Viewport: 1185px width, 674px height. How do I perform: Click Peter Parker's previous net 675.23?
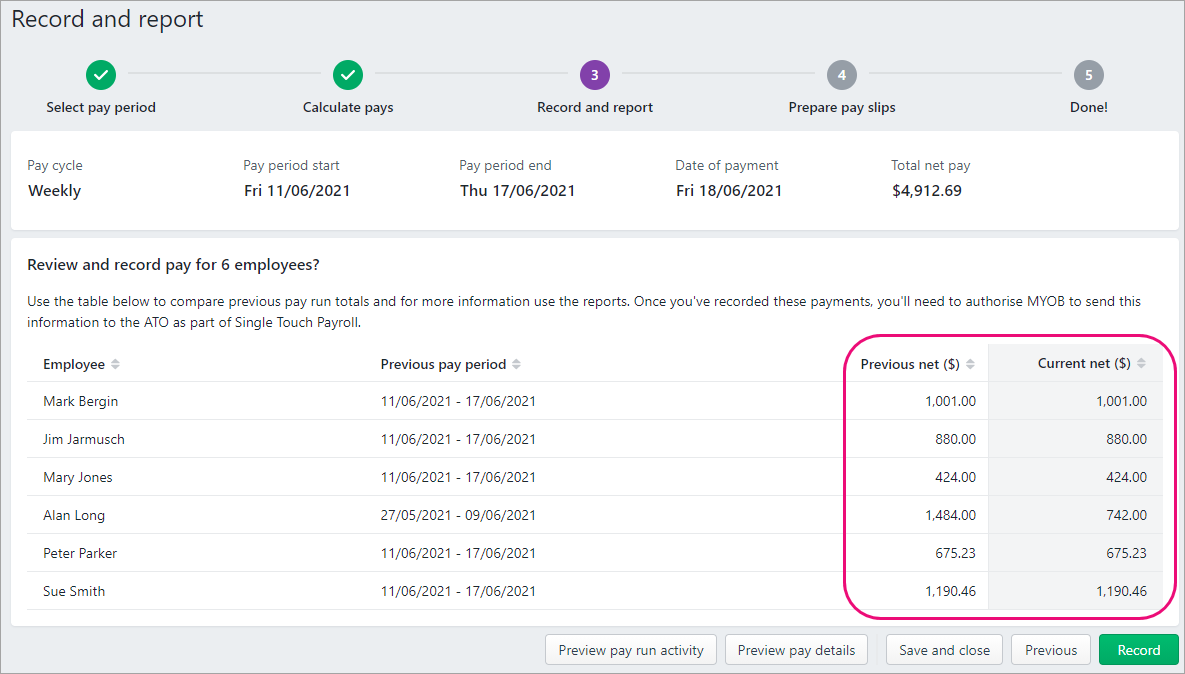[x=955, y=553]
